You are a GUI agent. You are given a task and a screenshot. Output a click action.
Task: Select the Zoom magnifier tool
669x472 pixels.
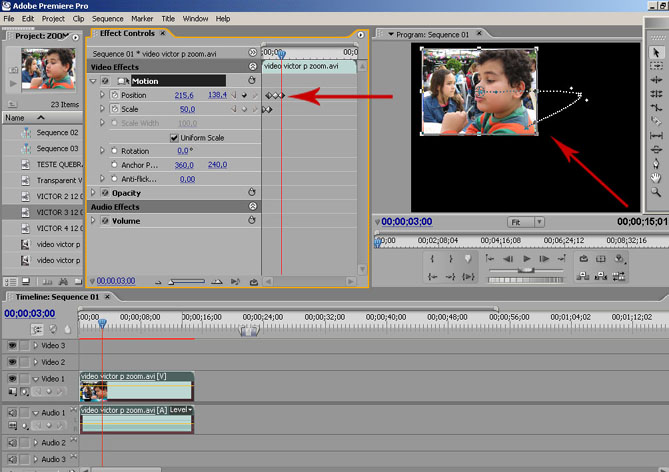tap(656, 191)
